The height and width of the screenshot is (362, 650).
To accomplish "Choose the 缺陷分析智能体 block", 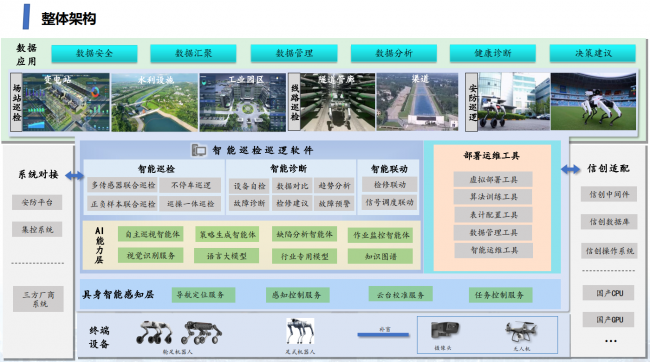I will pyautogui.click(x=304, y=234).
